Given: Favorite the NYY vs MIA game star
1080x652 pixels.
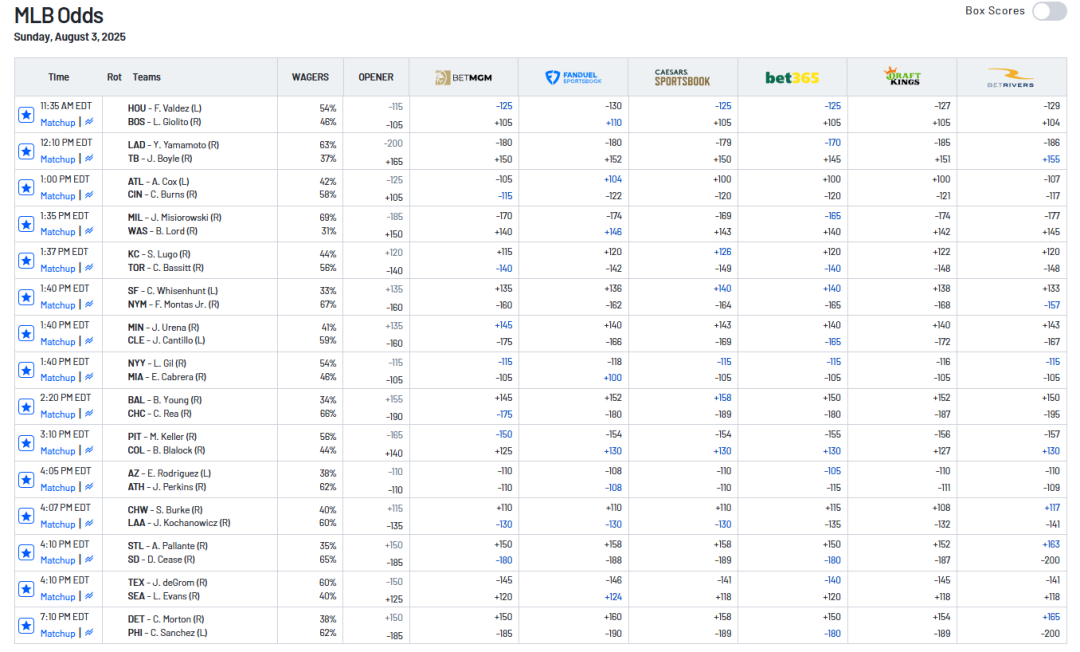Looking at the screenshot, I should click(26, 370).
